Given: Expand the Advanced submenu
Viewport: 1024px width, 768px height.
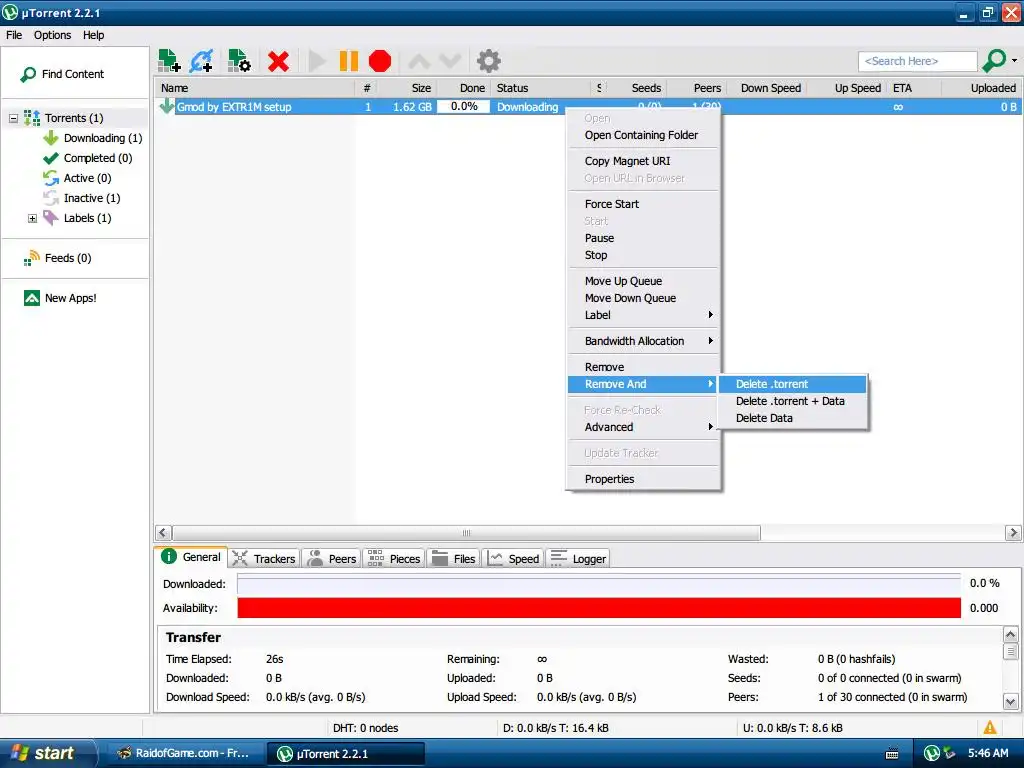Looking at the screenshot, I should [x=643, y=428].
